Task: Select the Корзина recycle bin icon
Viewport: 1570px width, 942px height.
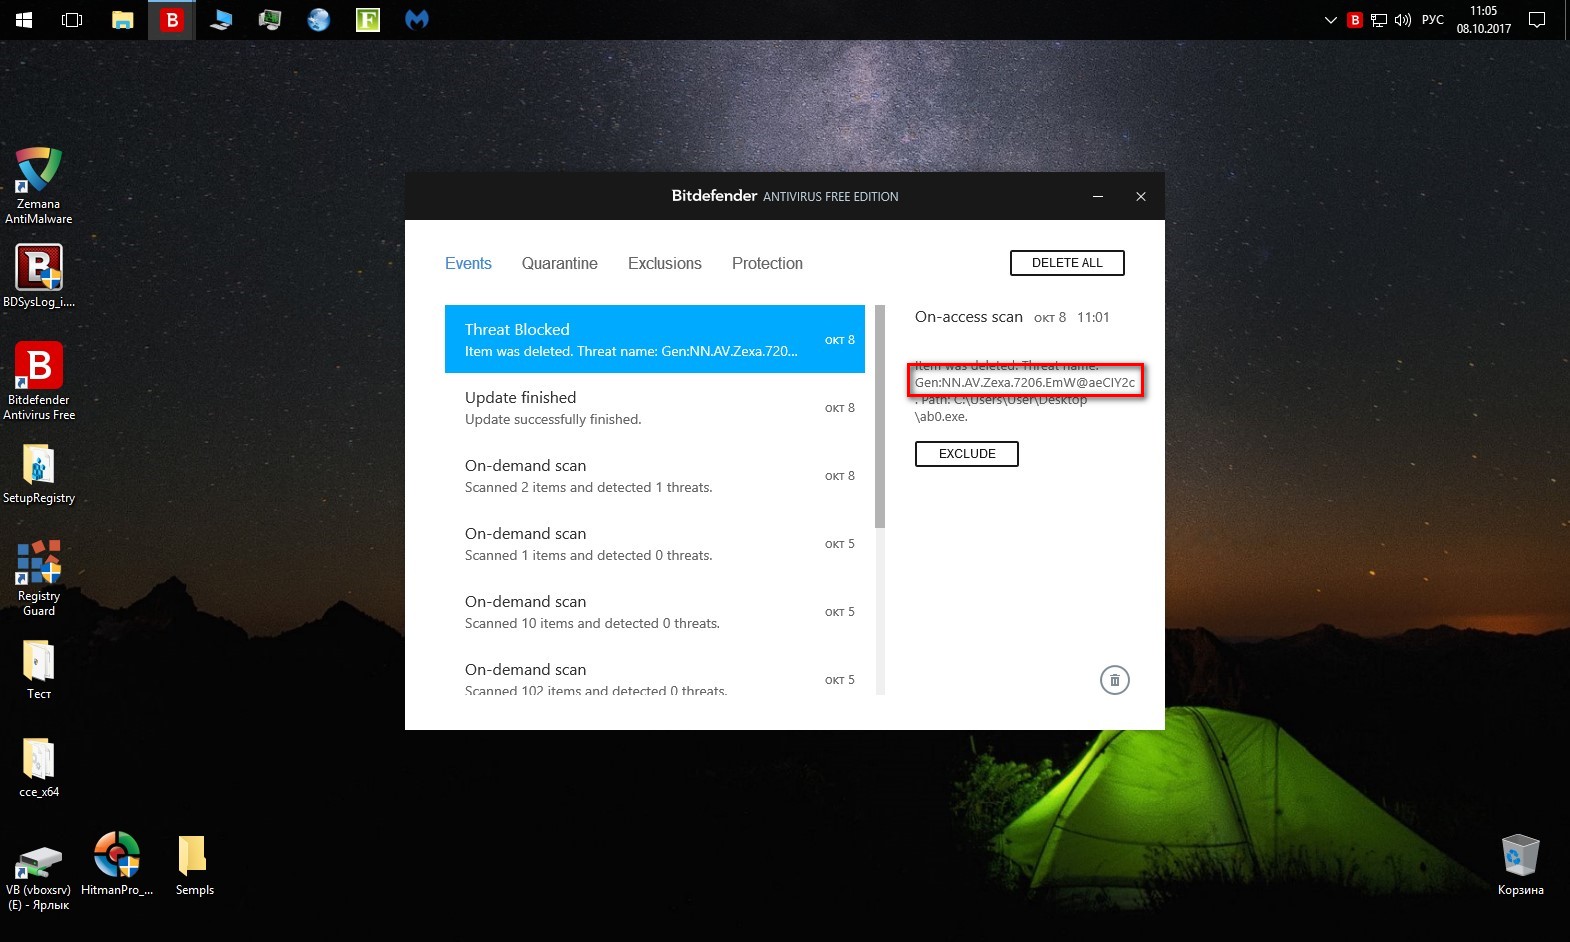Action: (1520, 865)
